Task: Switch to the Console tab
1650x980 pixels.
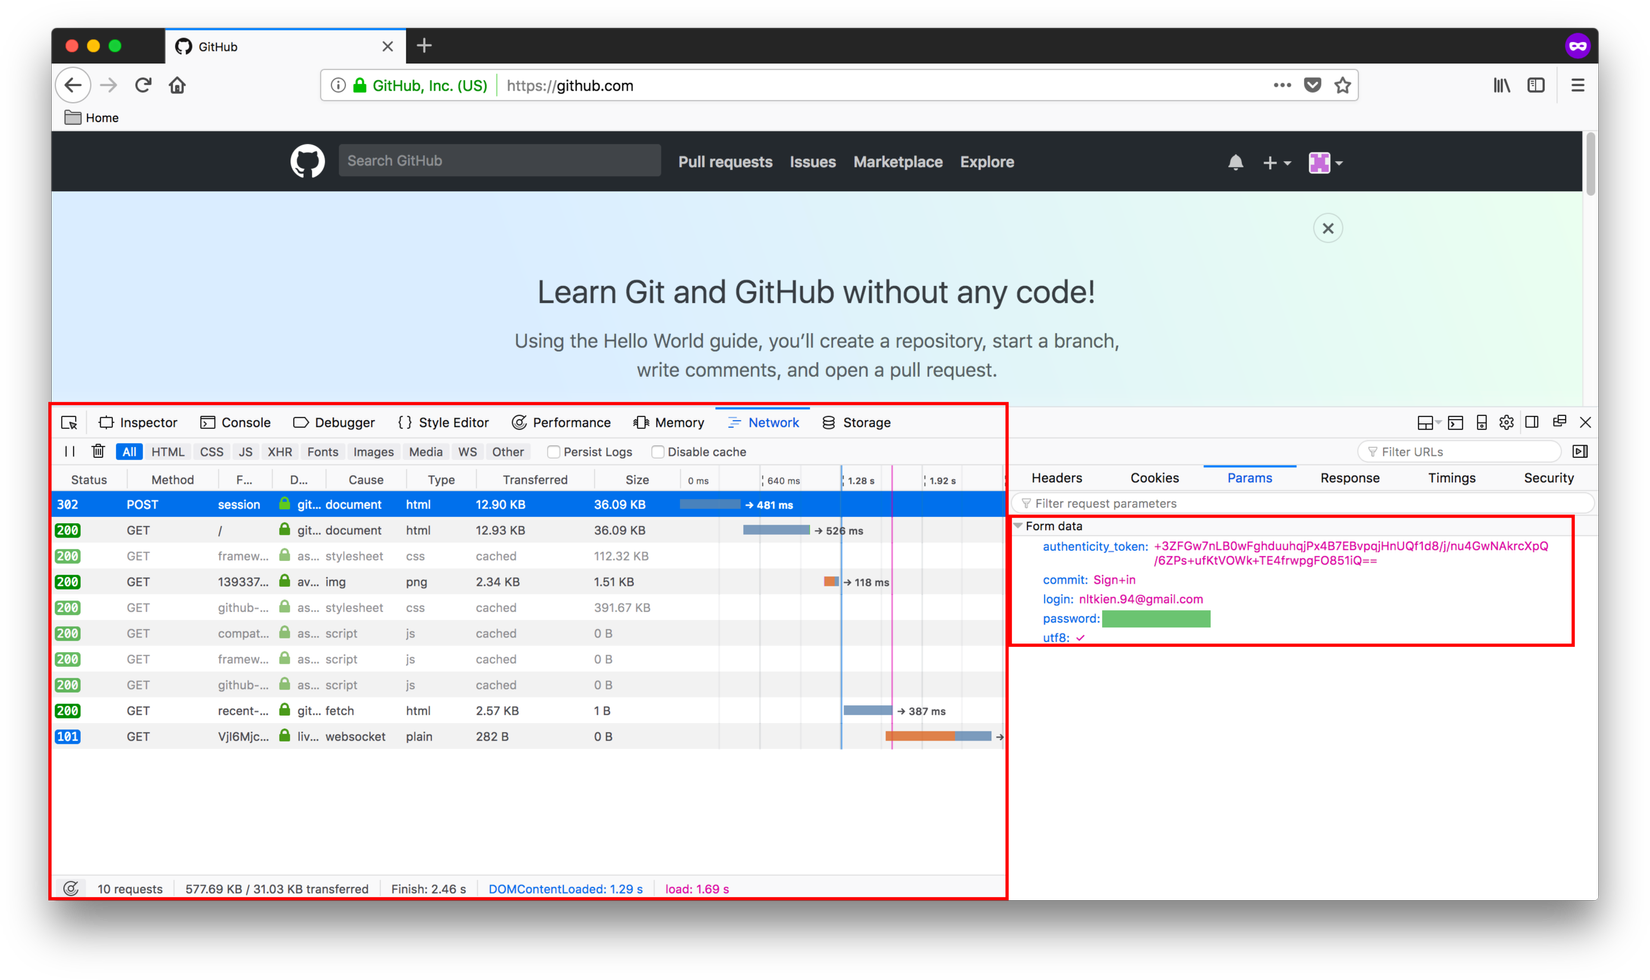Action: [x=235, y=422]
